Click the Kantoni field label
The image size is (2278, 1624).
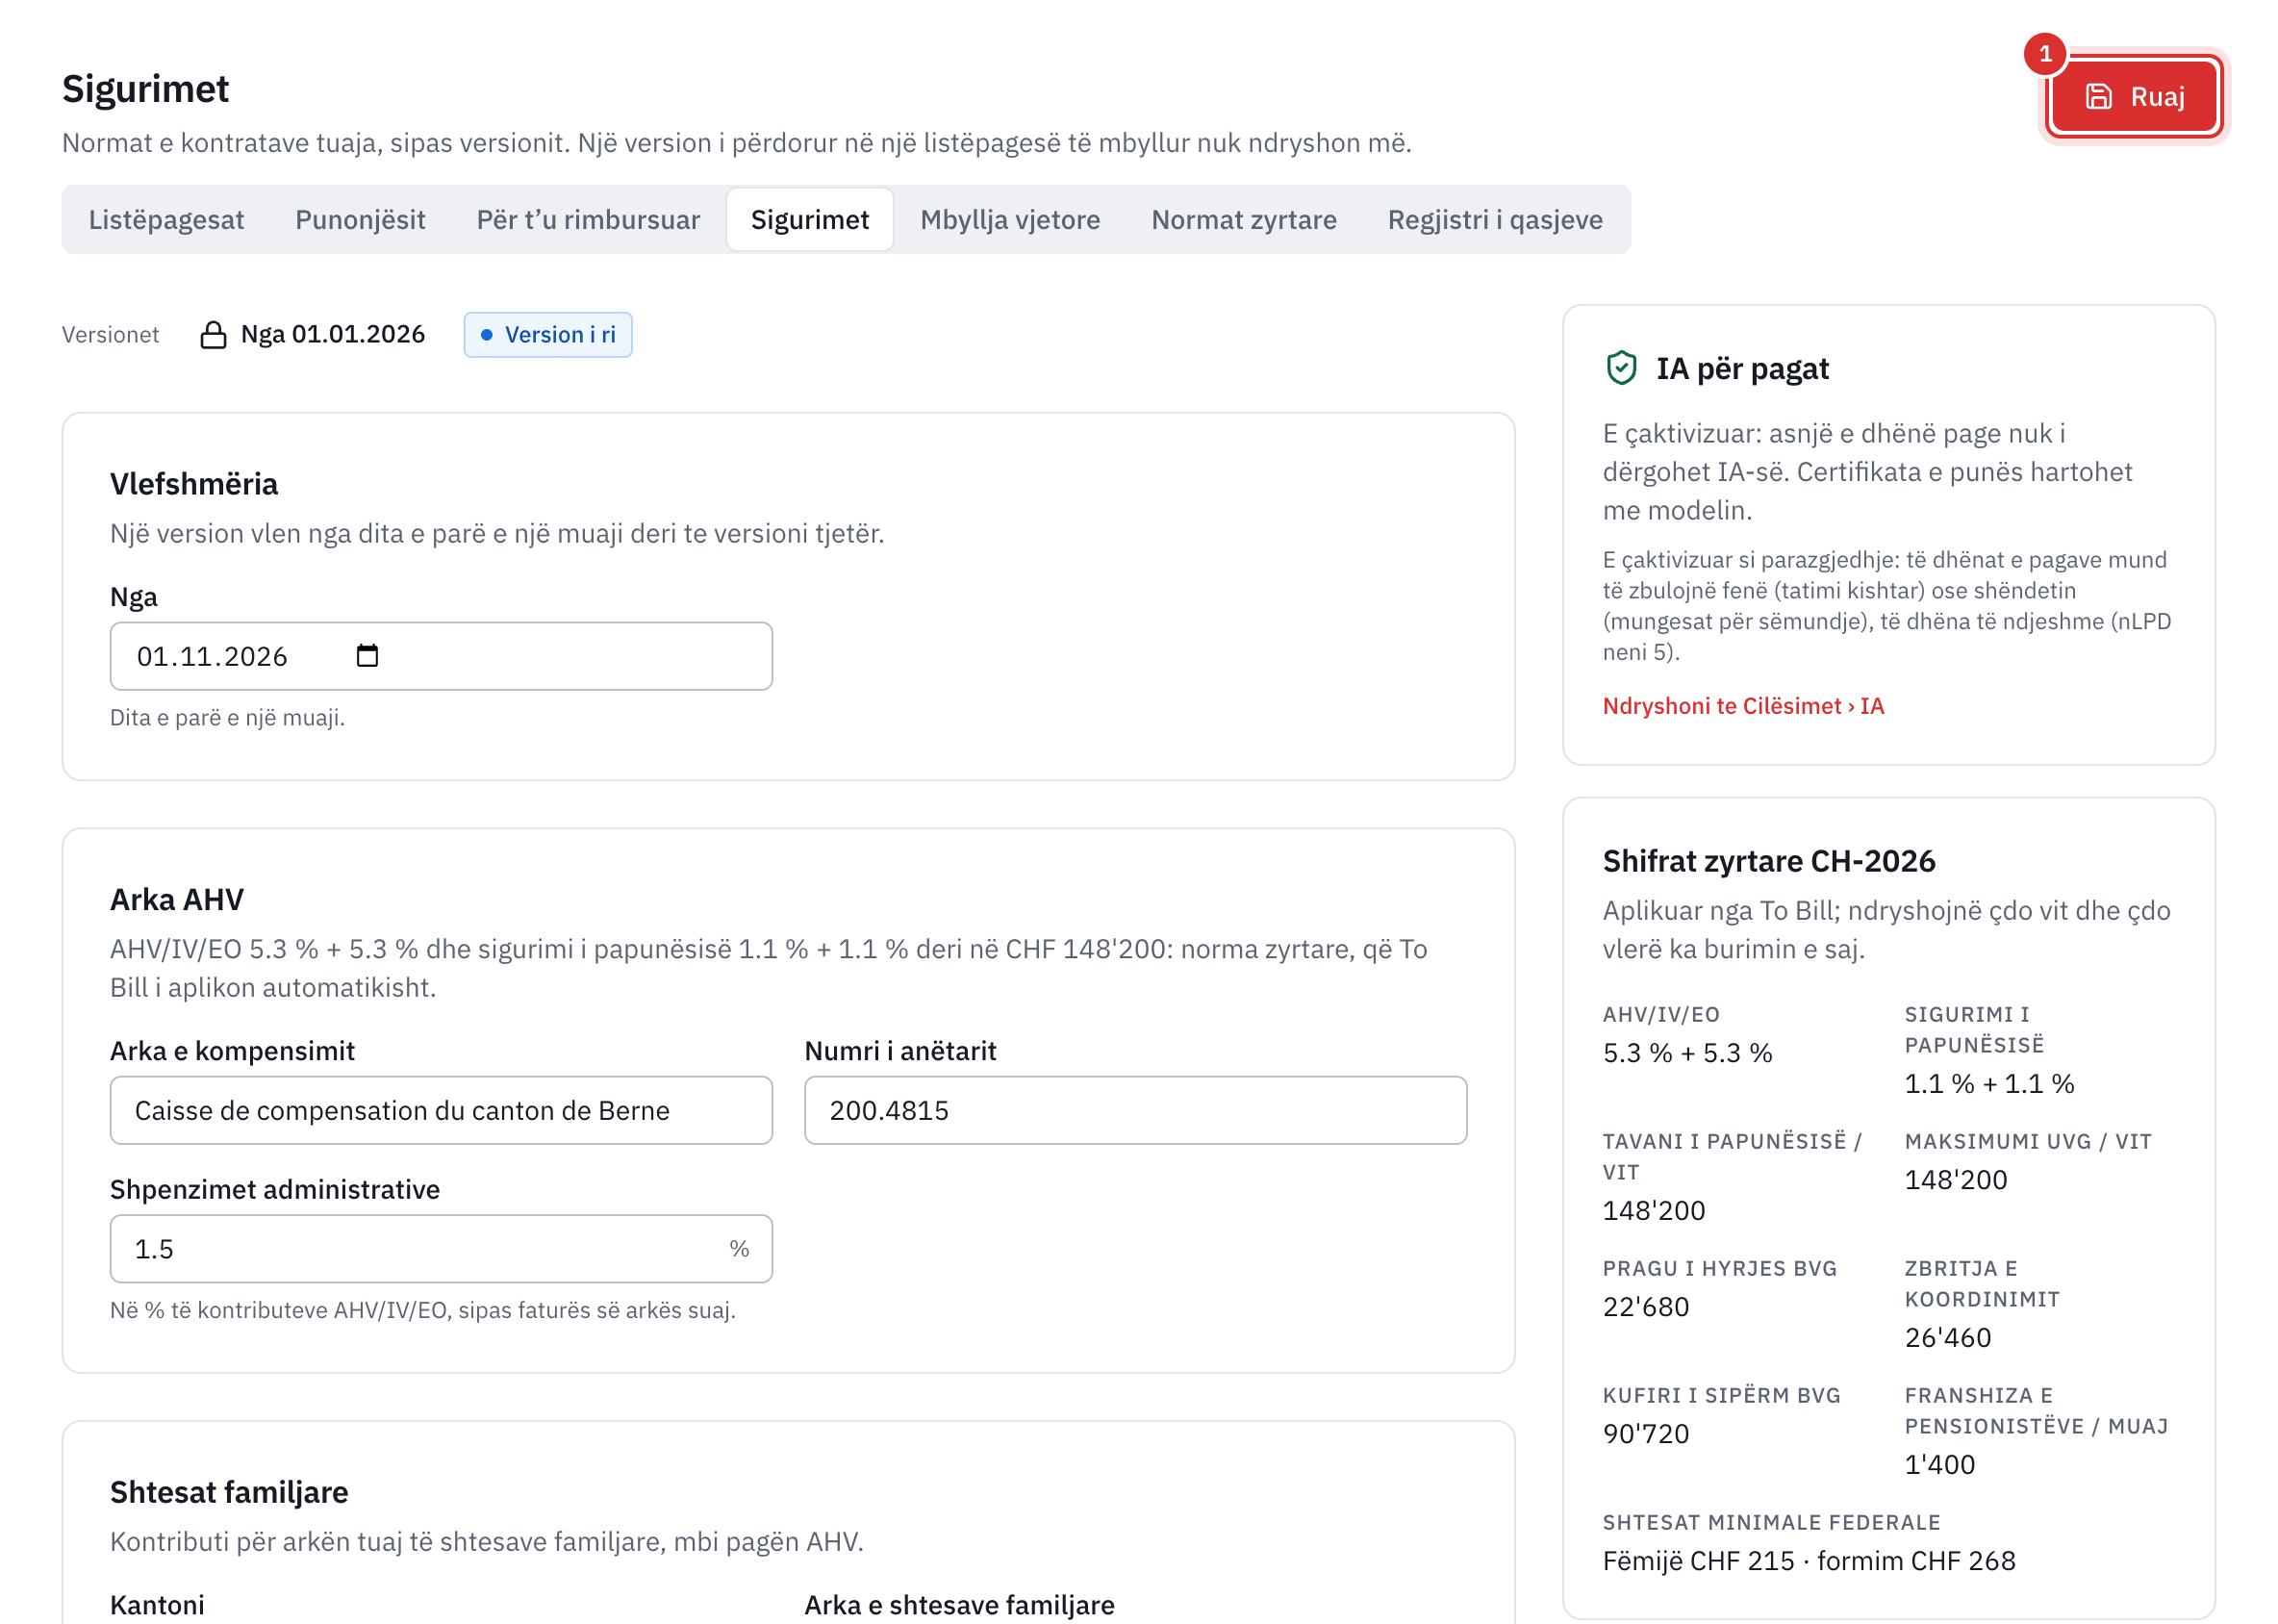pyautogui.click(x=157, y=1604)
